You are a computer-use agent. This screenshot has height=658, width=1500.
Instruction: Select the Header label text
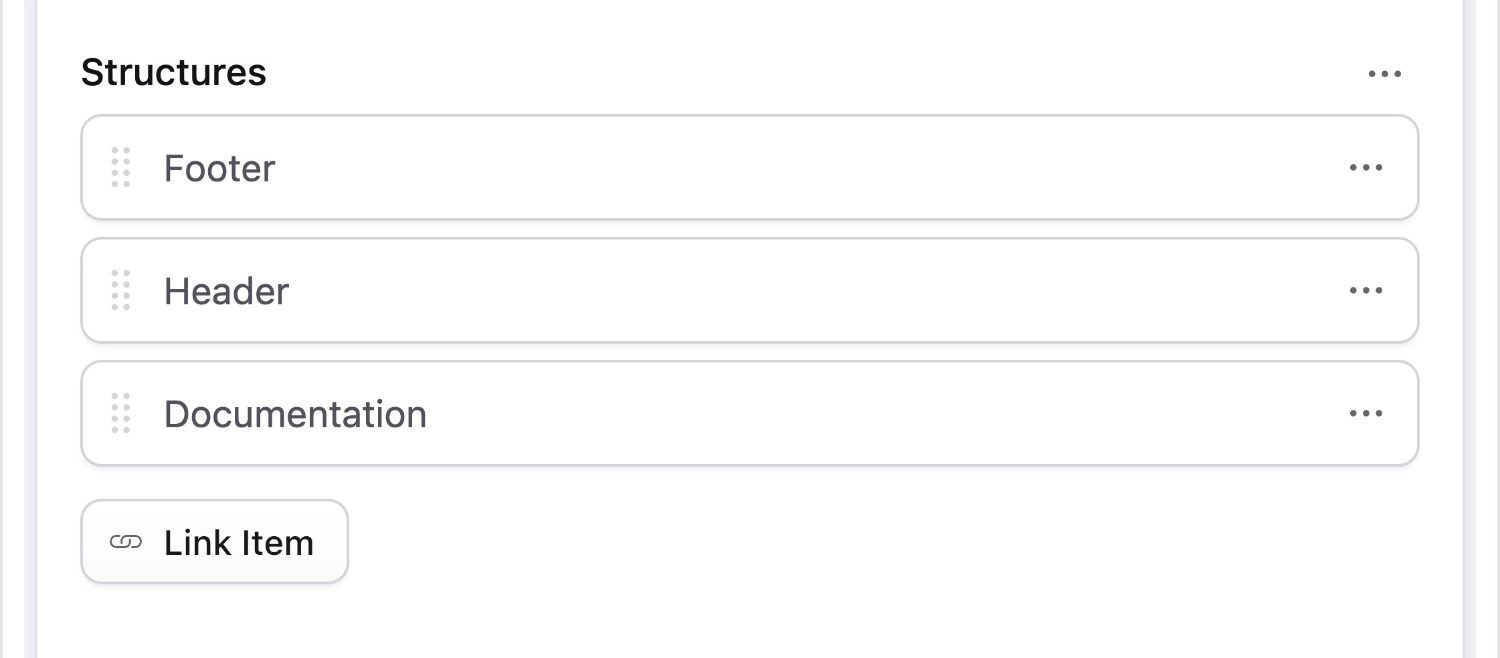(x=226, y=292)
